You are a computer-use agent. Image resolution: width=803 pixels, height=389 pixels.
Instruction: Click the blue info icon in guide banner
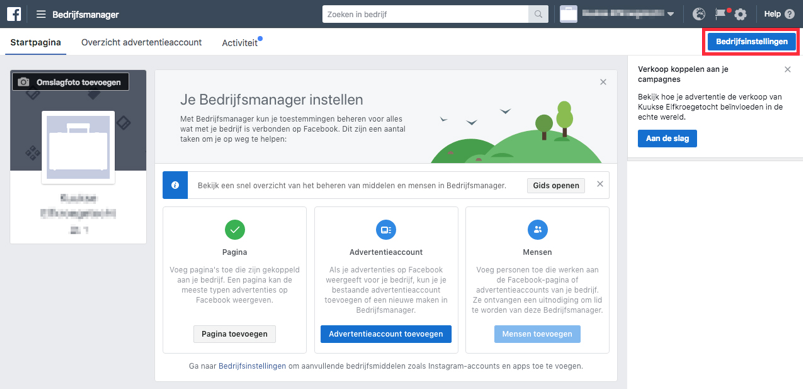click(175, 185)
